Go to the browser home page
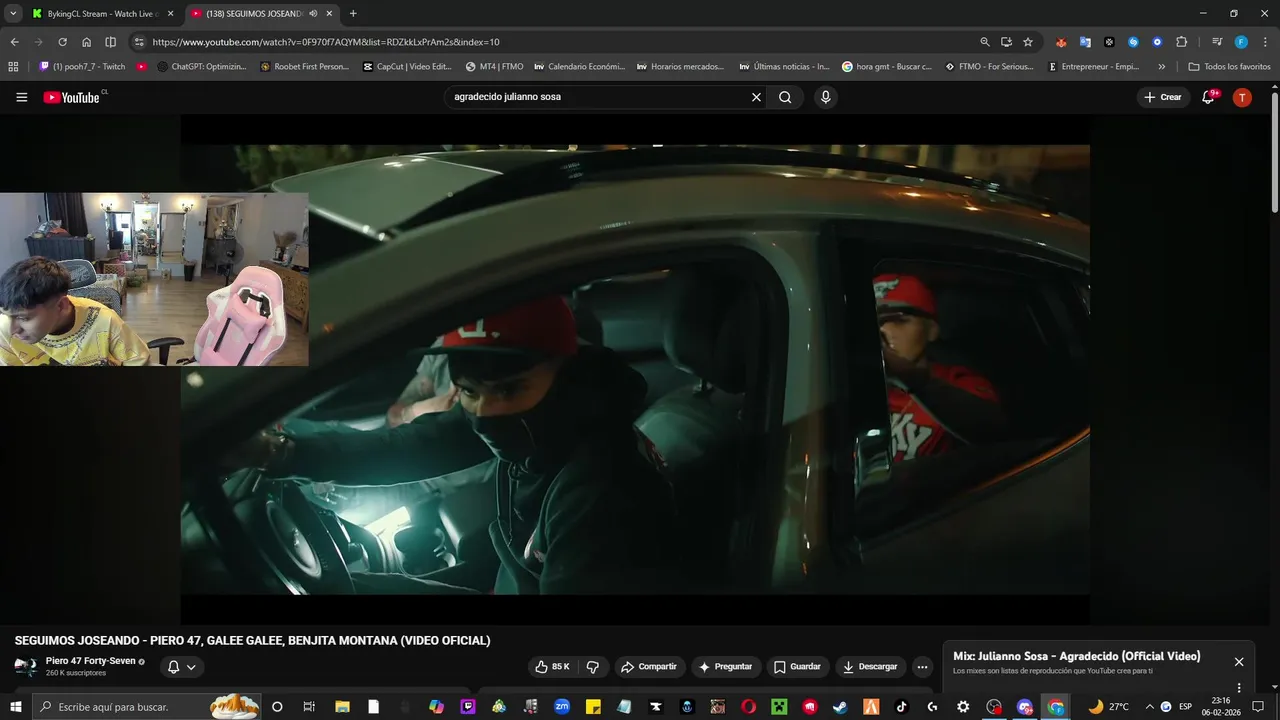This screenshot has width=1280, height=720. click(x=86, y=42)
